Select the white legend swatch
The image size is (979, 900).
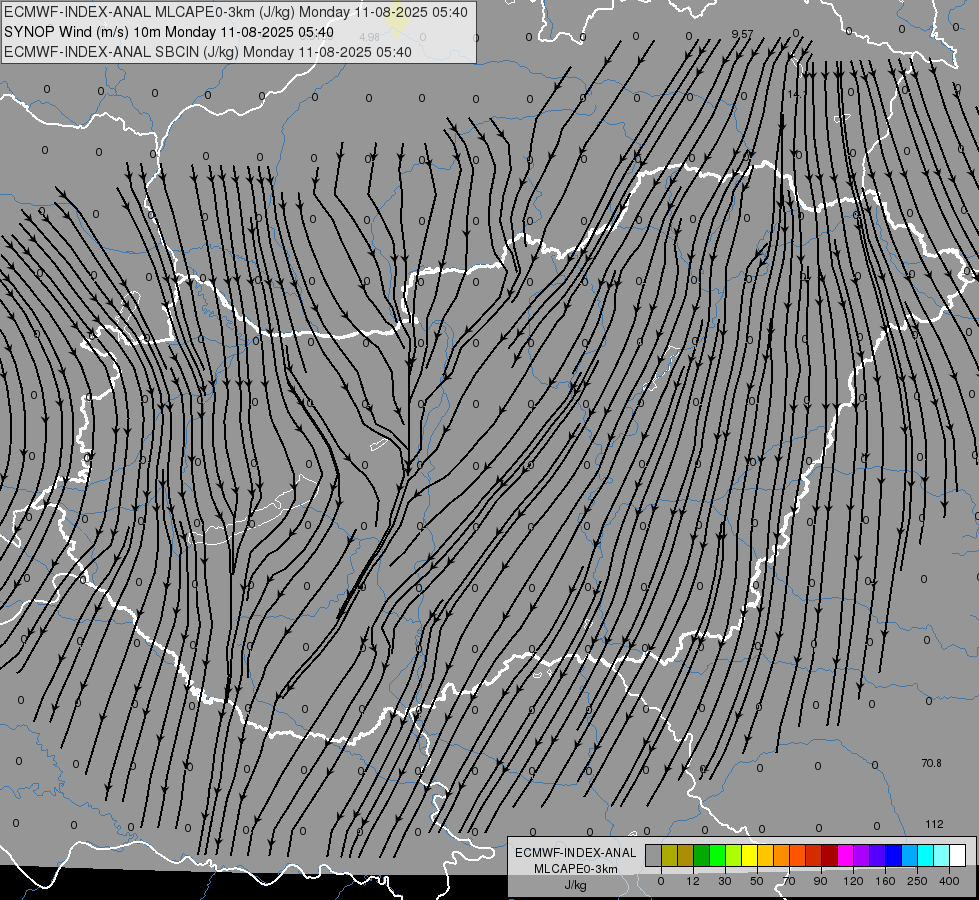coord(958,855)
